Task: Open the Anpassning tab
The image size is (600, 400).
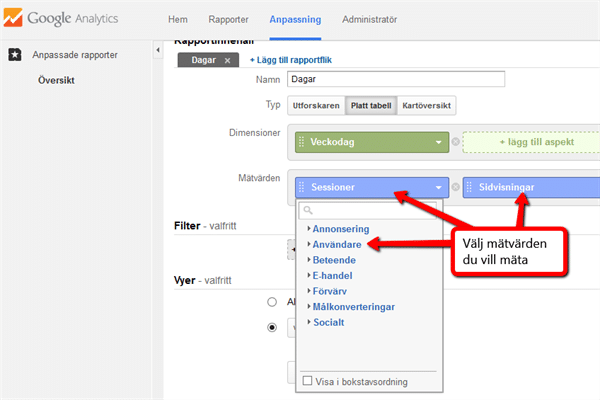Action: [295, 20]
